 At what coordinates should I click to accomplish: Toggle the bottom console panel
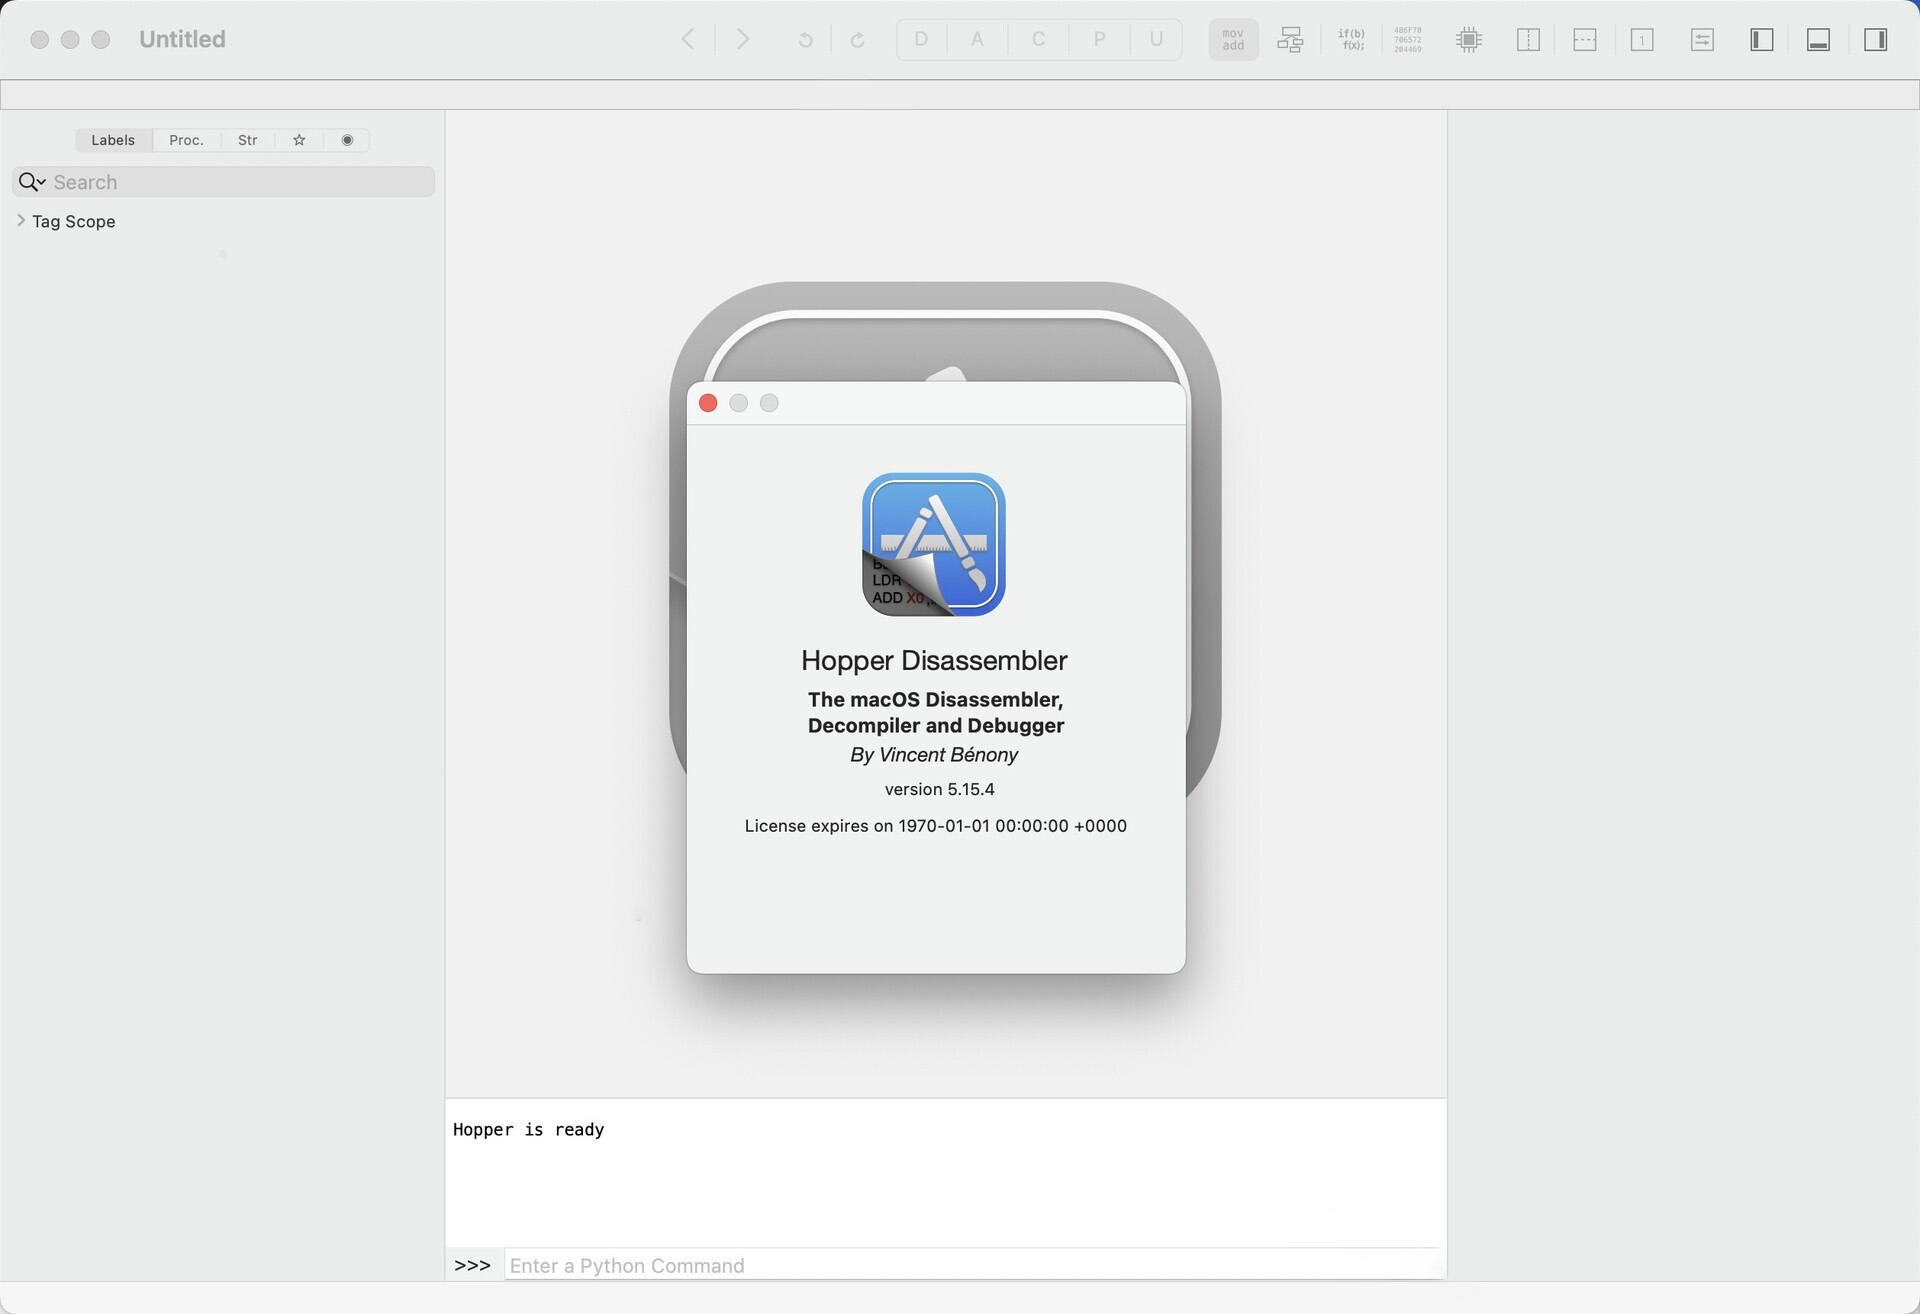click(x=1818, y=40)
